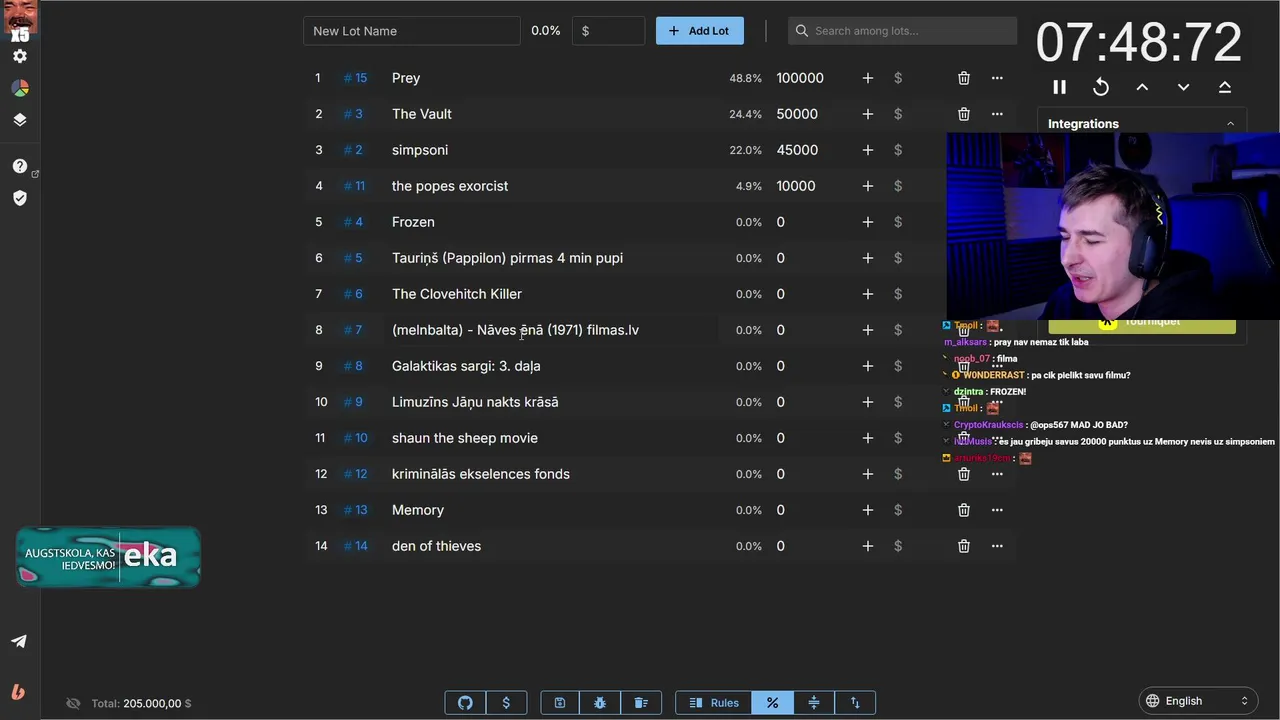Click the EKA augstskola banner

pyautogui.click(x=108, y=557)
